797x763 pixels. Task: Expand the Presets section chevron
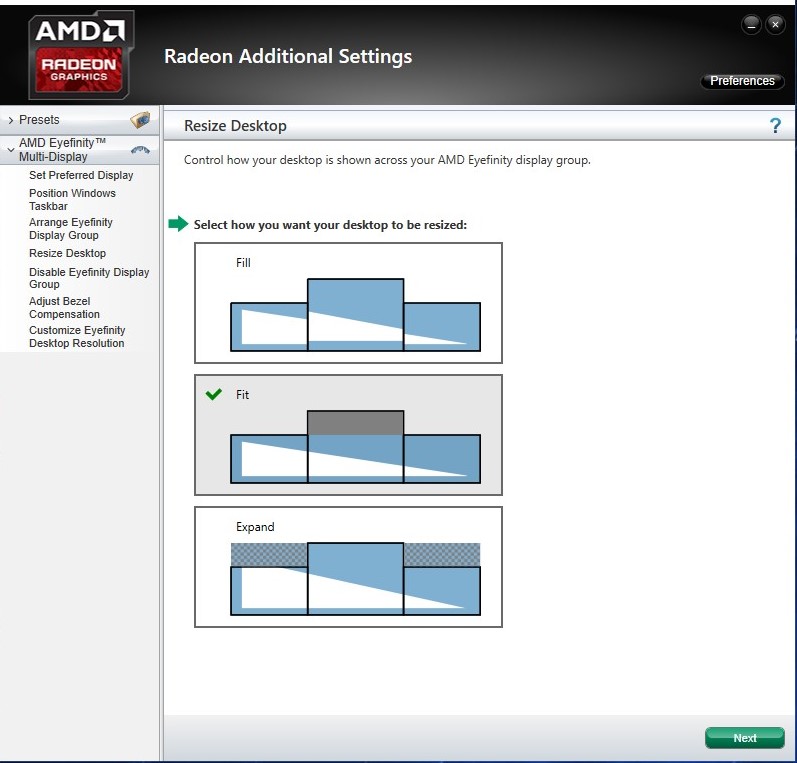(x=10, y=120)
